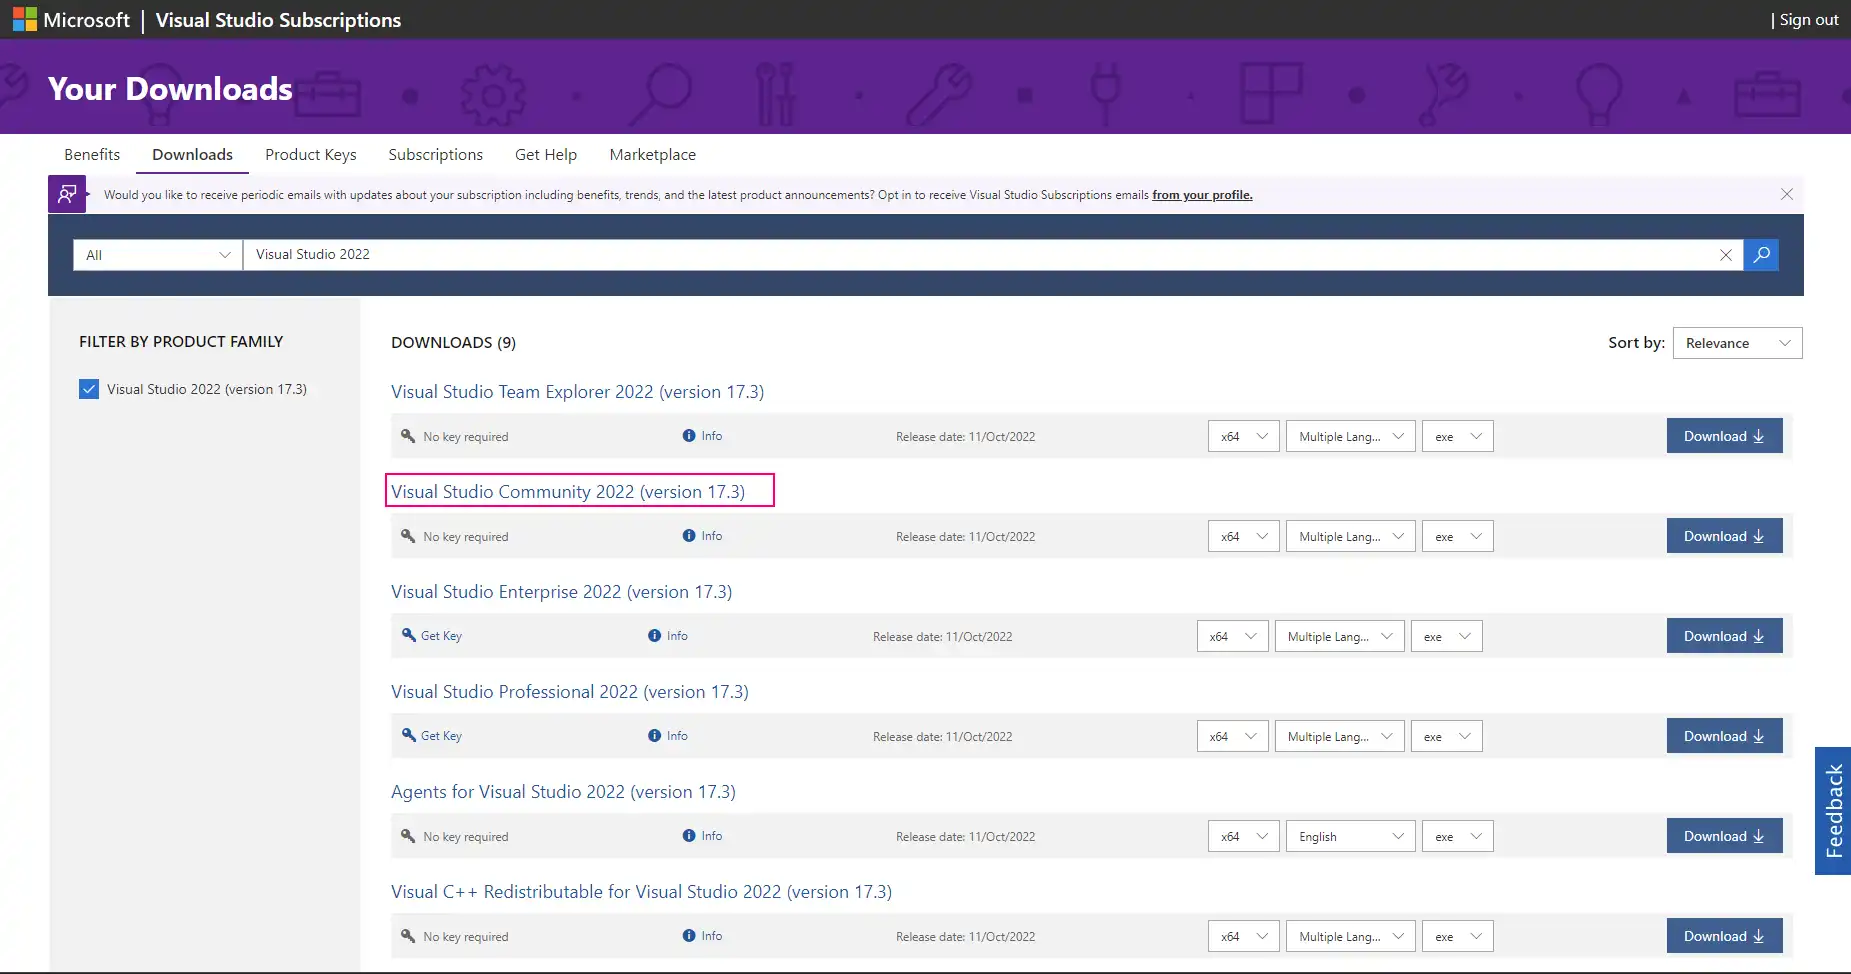The image size is (1851, 974).
Task: Download Visual Studio Community 2022
Action: pos(1724,536)
